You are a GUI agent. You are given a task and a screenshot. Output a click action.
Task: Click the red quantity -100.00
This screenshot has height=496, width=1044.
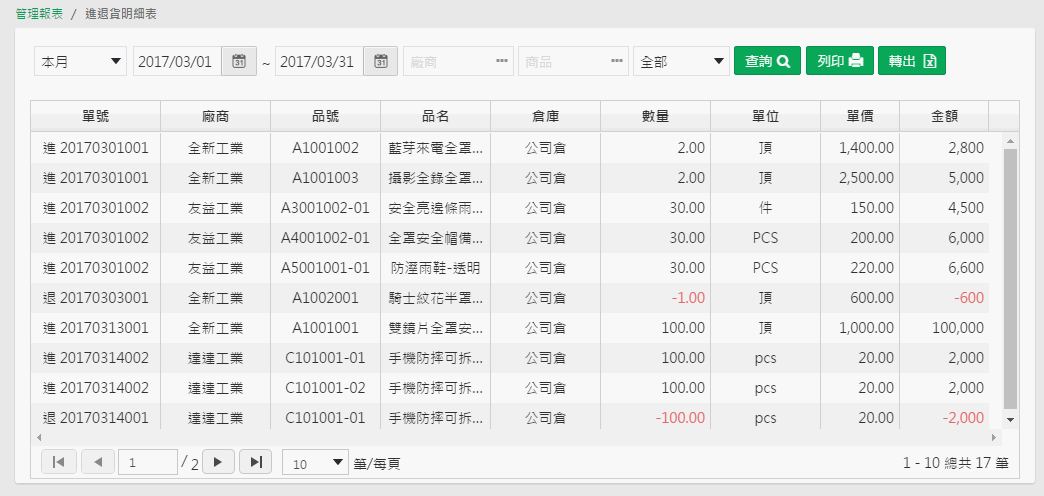coord(680,418)
